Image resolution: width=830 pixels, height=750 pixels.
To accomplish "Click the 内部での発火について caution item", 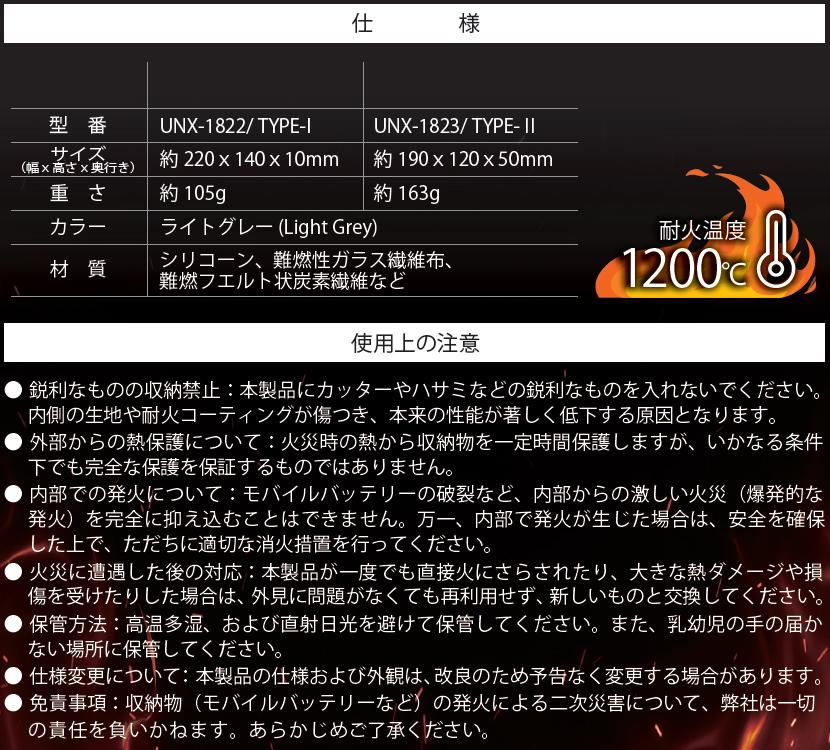I will 414,519.
